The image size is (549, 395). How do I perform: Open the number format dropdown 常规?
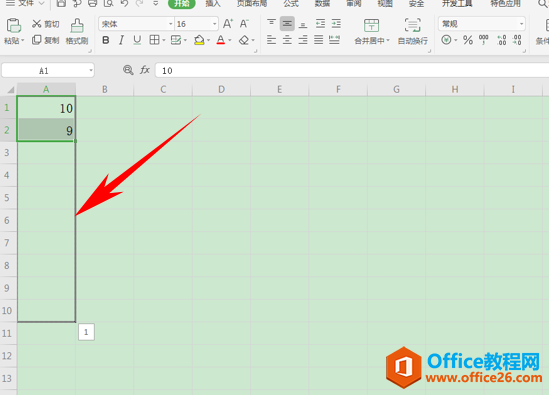[482, 24]
